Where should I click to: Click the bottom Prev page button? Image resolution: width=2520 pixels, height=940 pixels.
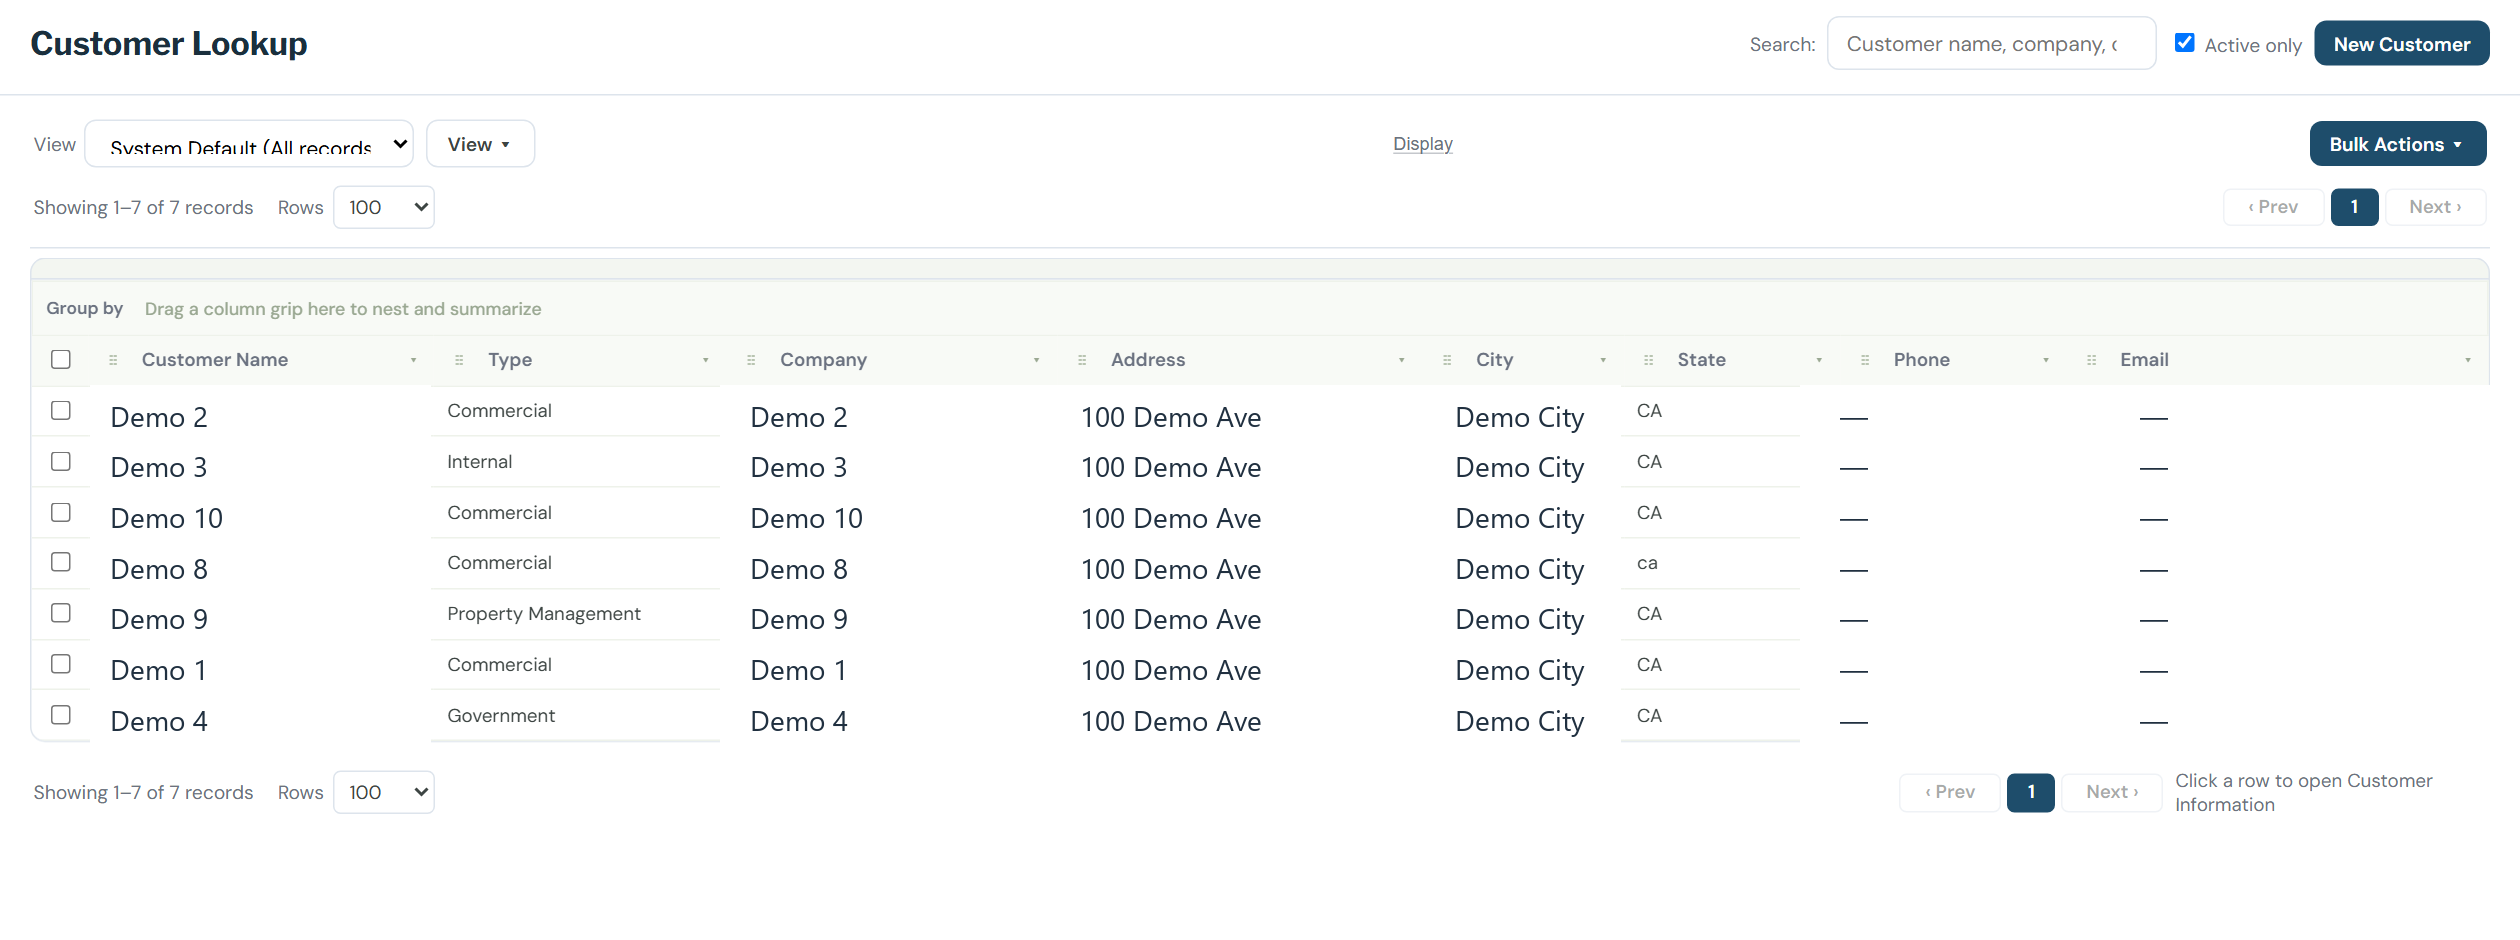pos(1950,792)
